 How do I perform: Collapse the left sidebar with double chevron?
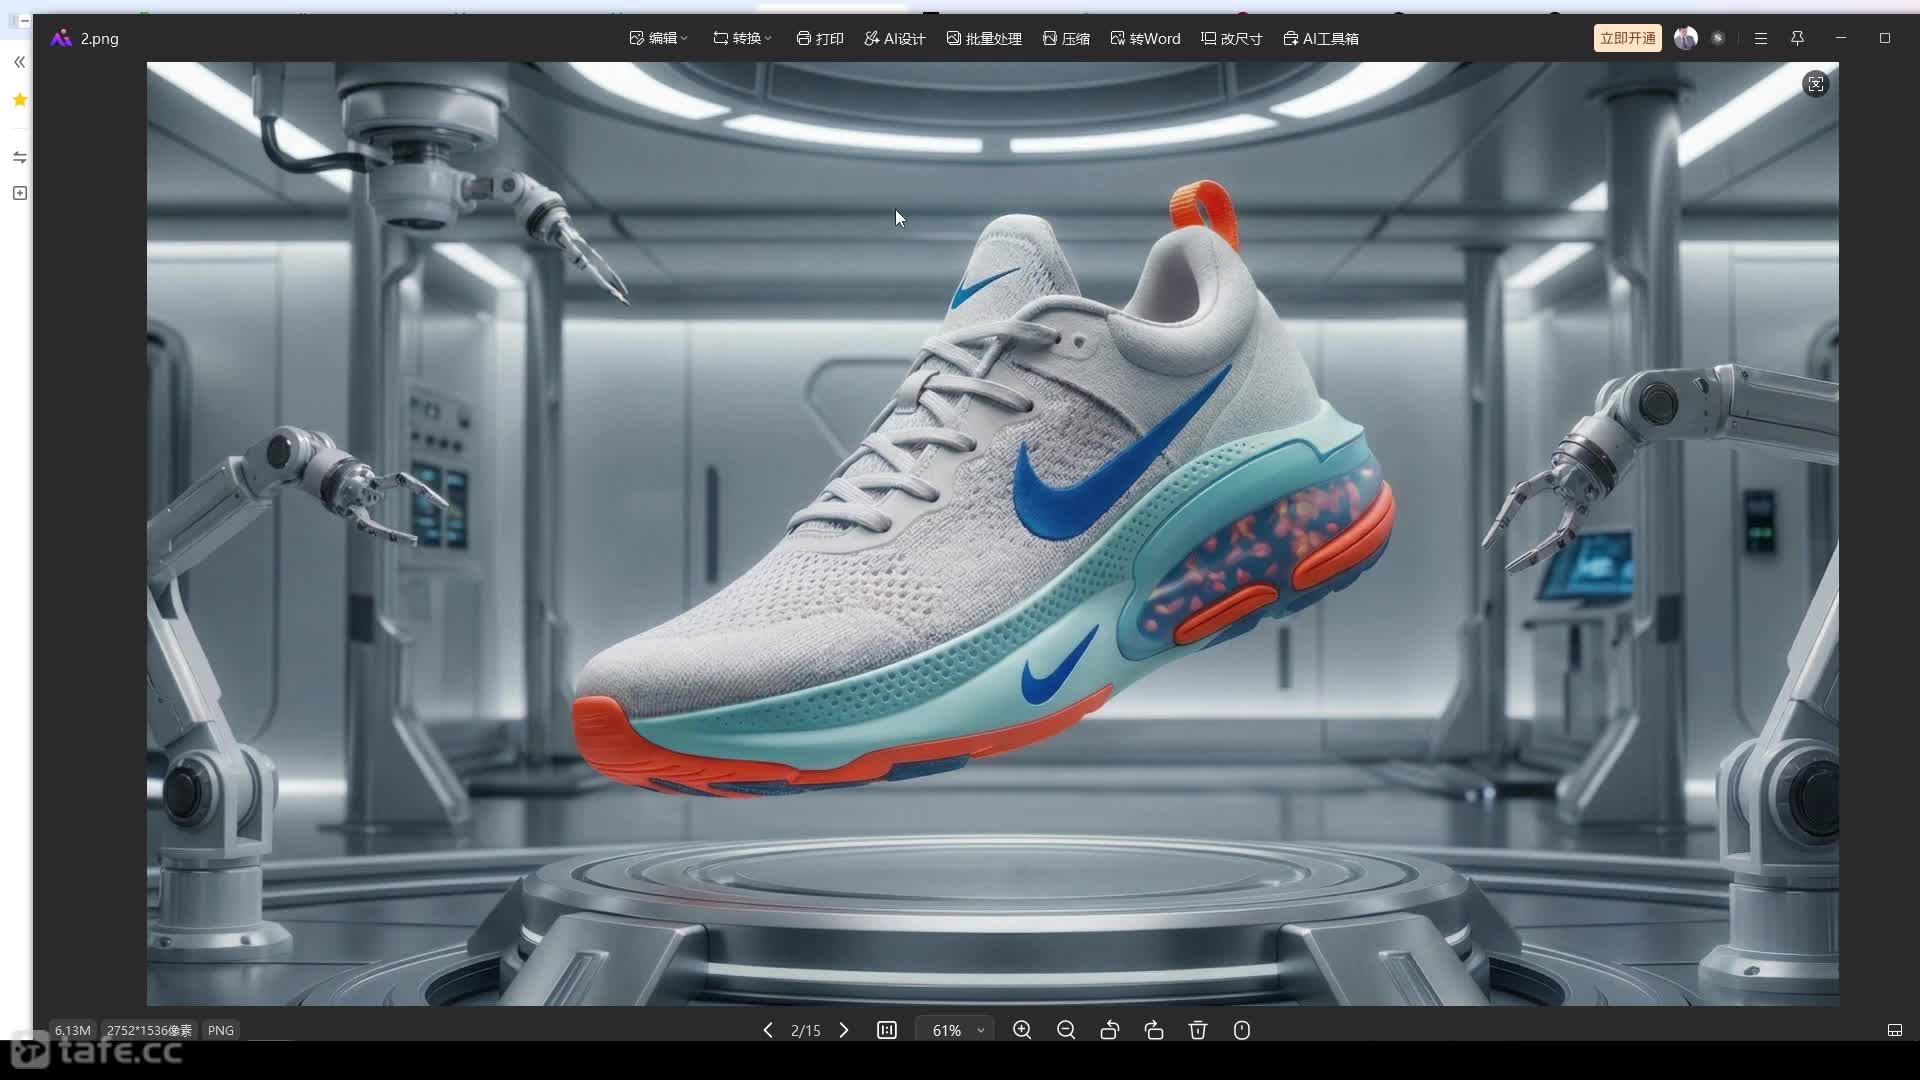[19, 62]
